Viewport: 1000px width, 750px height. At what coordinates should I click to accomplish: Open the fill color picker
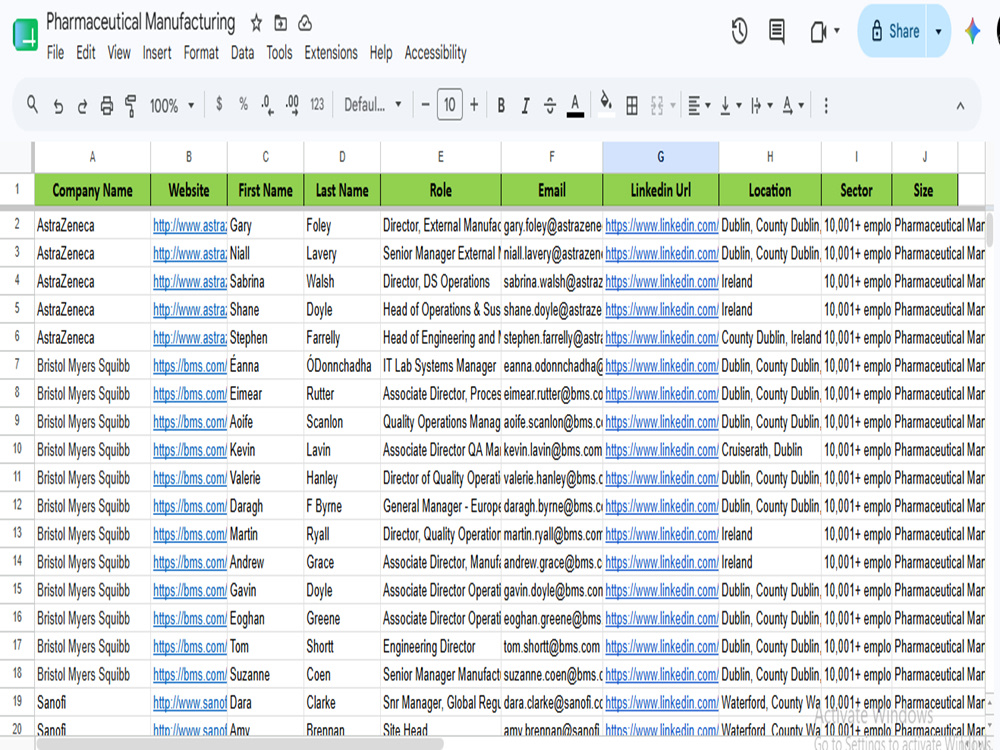(606, 105)
